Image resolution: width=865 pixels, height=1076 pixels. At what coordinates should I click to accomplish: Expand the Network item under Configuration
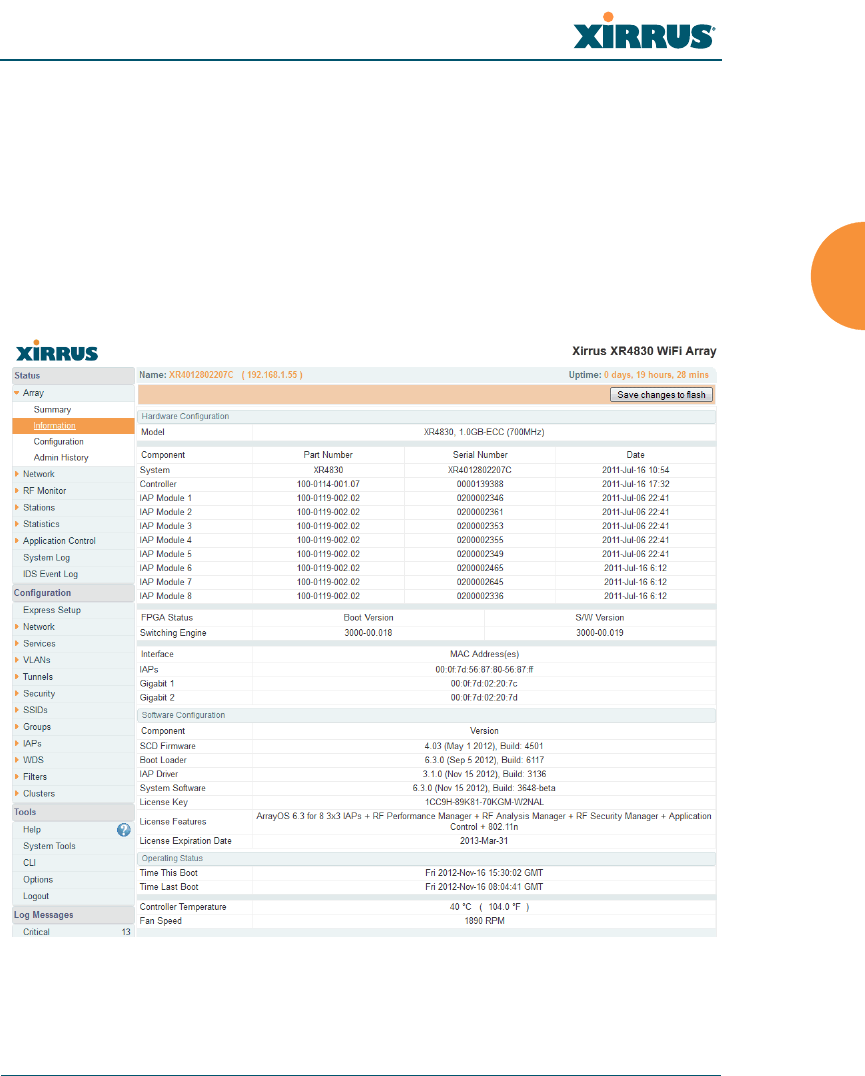point(16,627)
